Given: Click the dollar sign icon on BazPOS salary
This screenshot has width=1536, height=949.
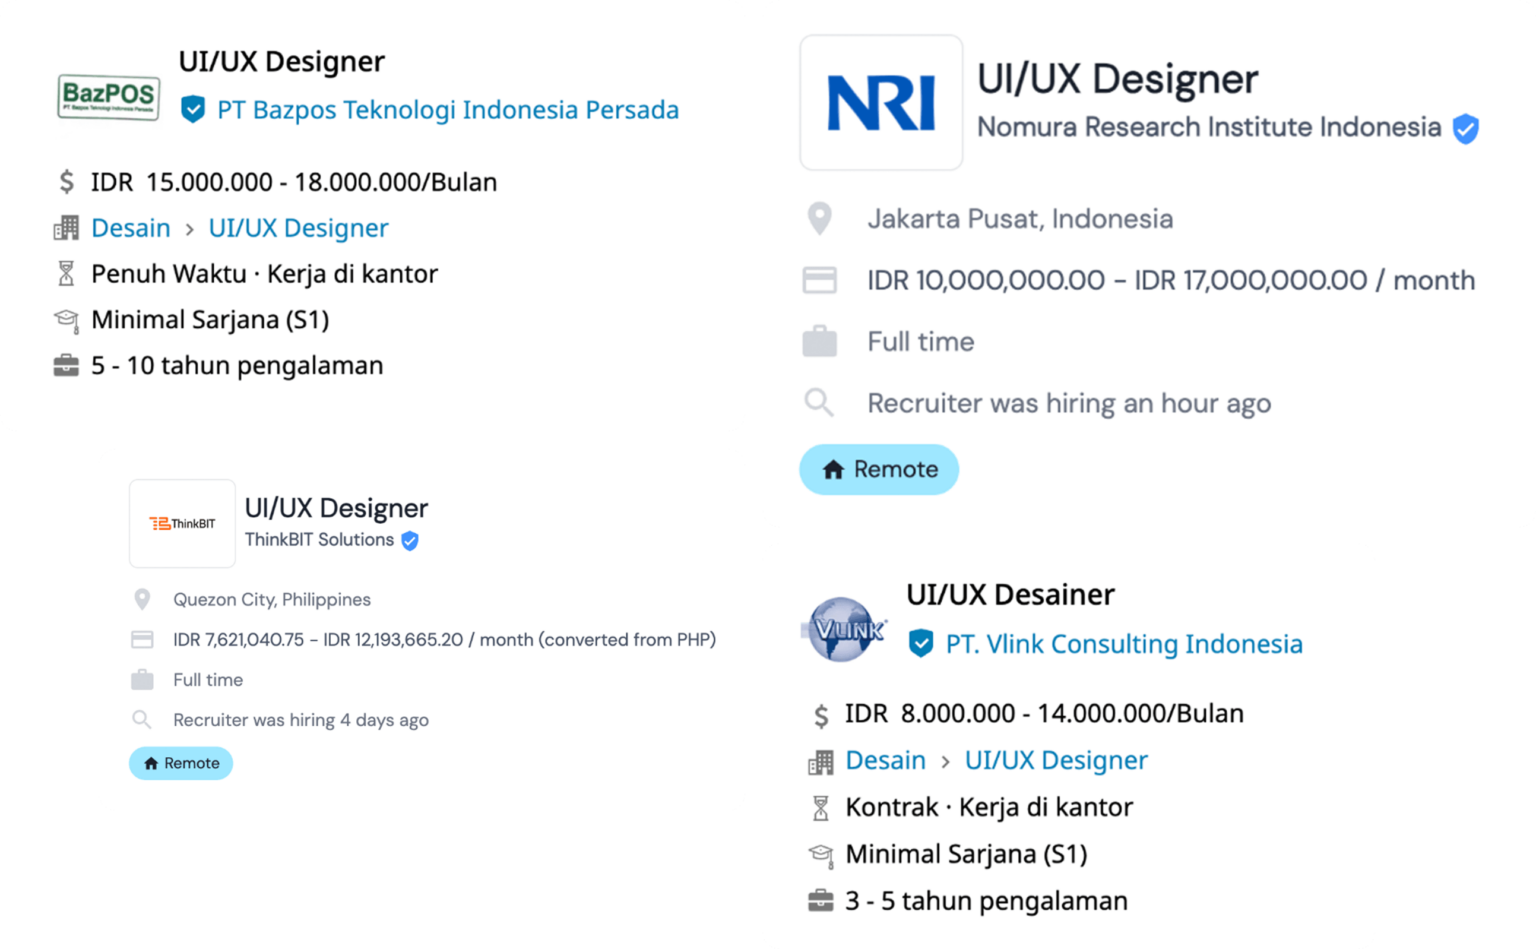Looking at the screenshot, I should coord(66,182).
